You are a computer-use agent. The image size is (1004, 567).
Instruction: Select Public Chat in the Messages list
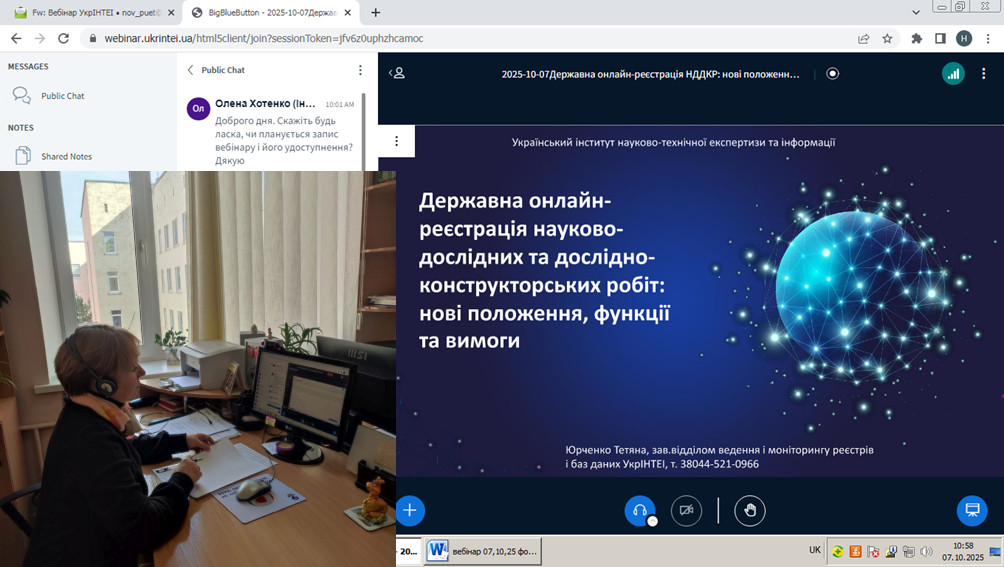62,96
